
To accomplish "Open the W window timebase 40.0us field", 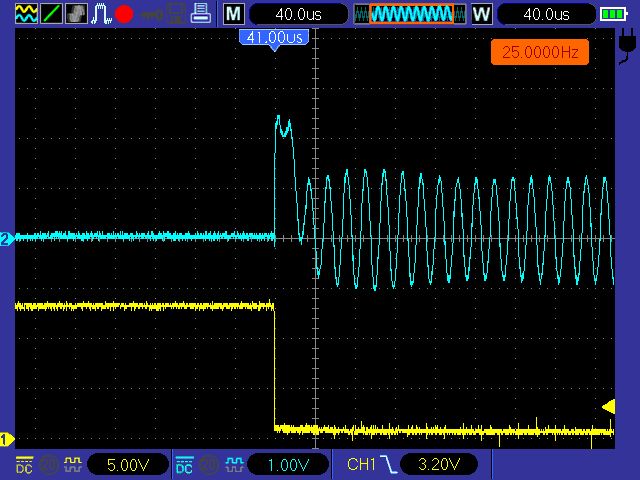I will point(545,14).
